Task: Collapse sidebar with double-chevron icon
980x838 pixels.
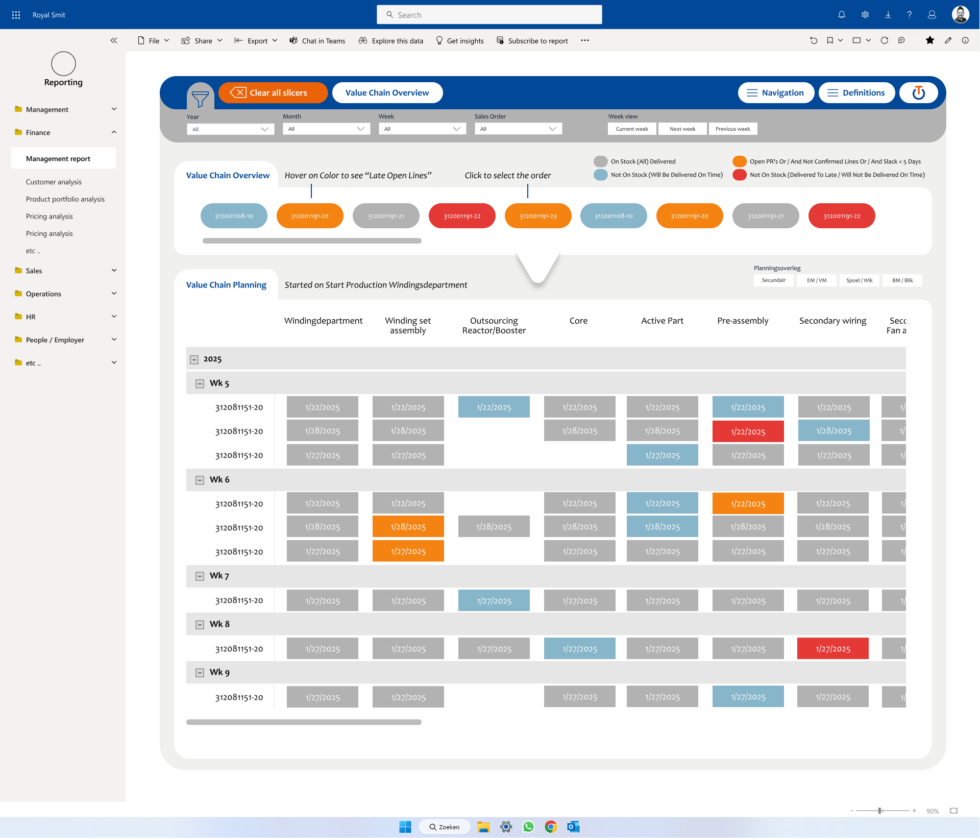Action: 113,41
